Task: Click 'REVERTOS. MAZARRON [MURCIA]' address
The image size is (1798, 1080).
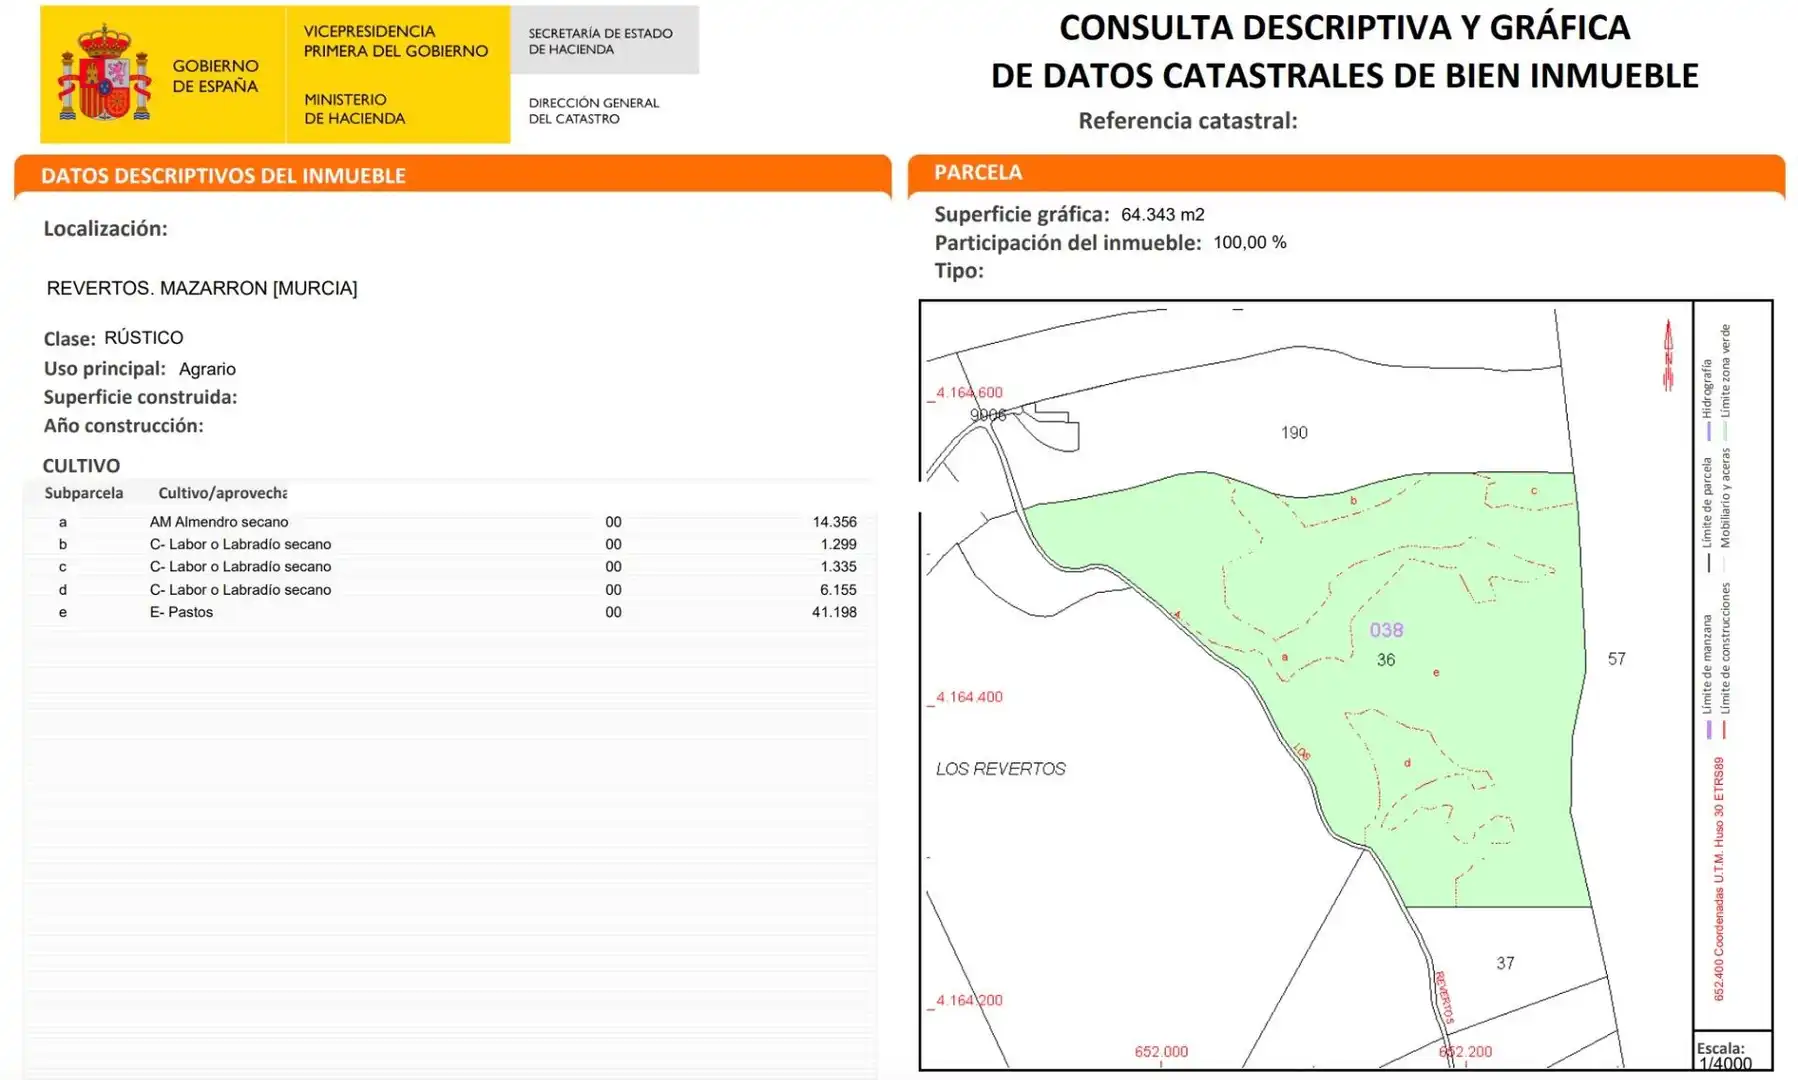Action: [201, 288]
